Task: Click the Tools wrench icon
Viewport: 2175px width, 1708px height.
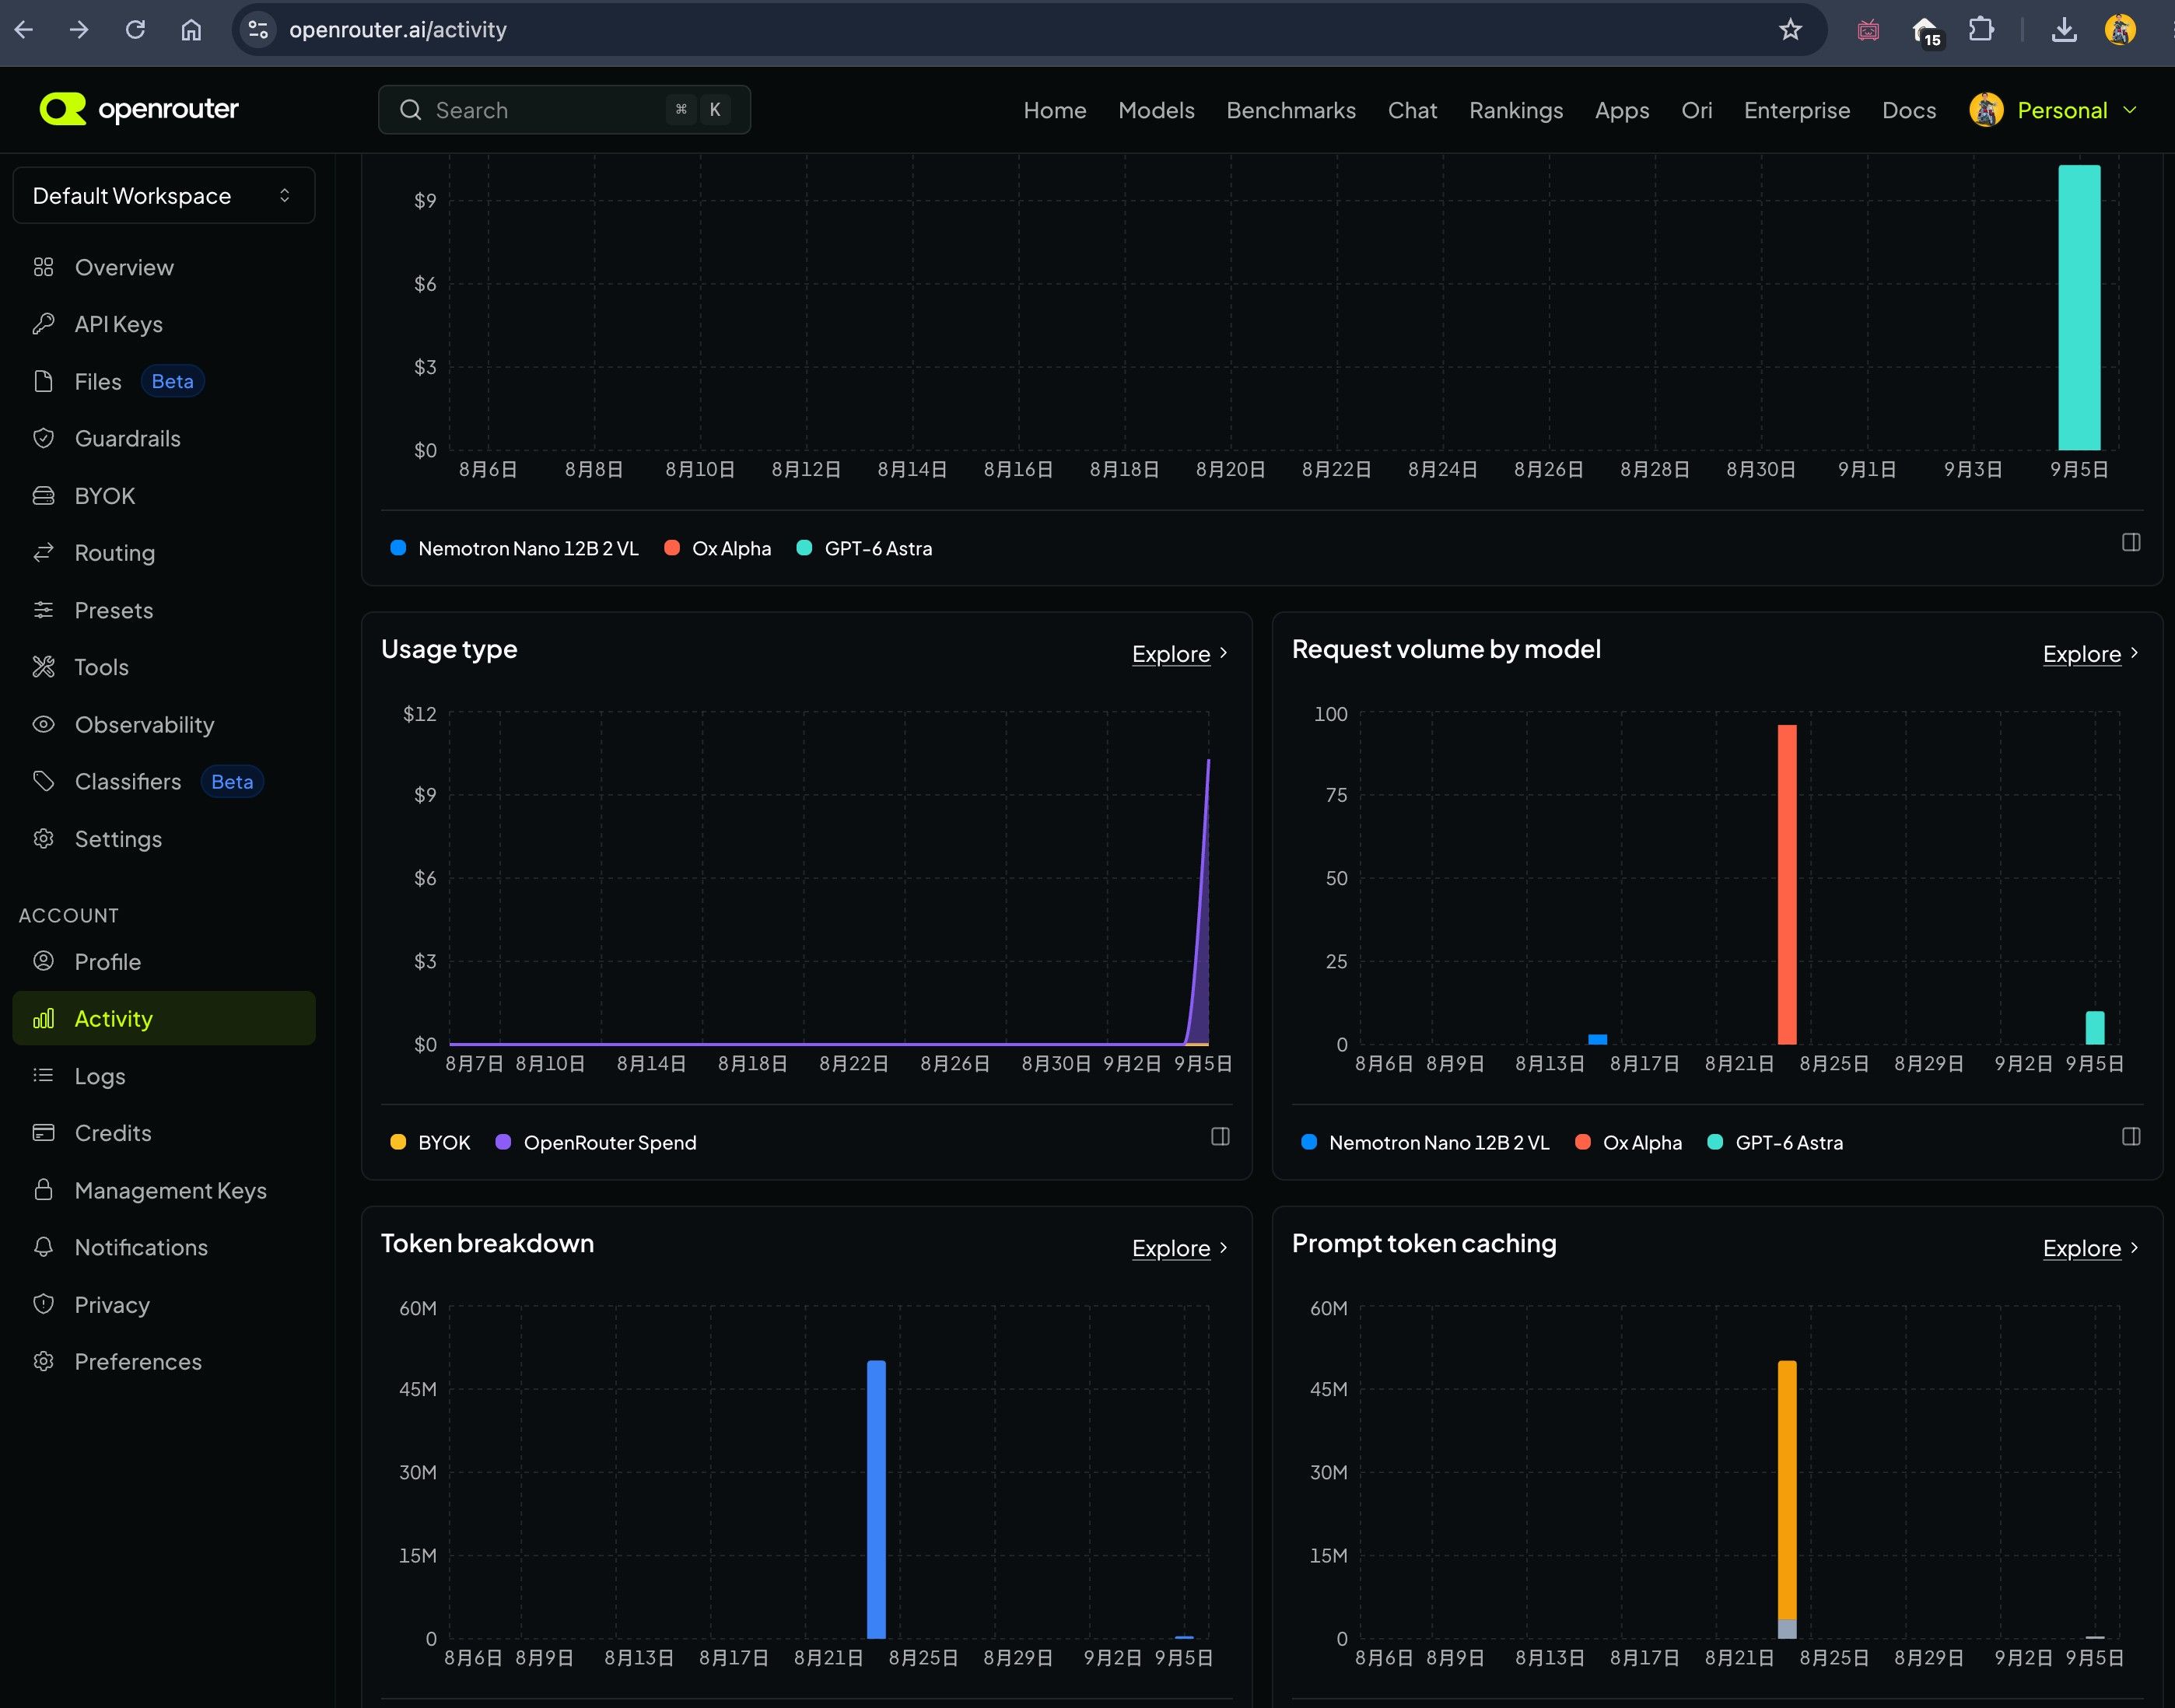Action: click(43, 667)
